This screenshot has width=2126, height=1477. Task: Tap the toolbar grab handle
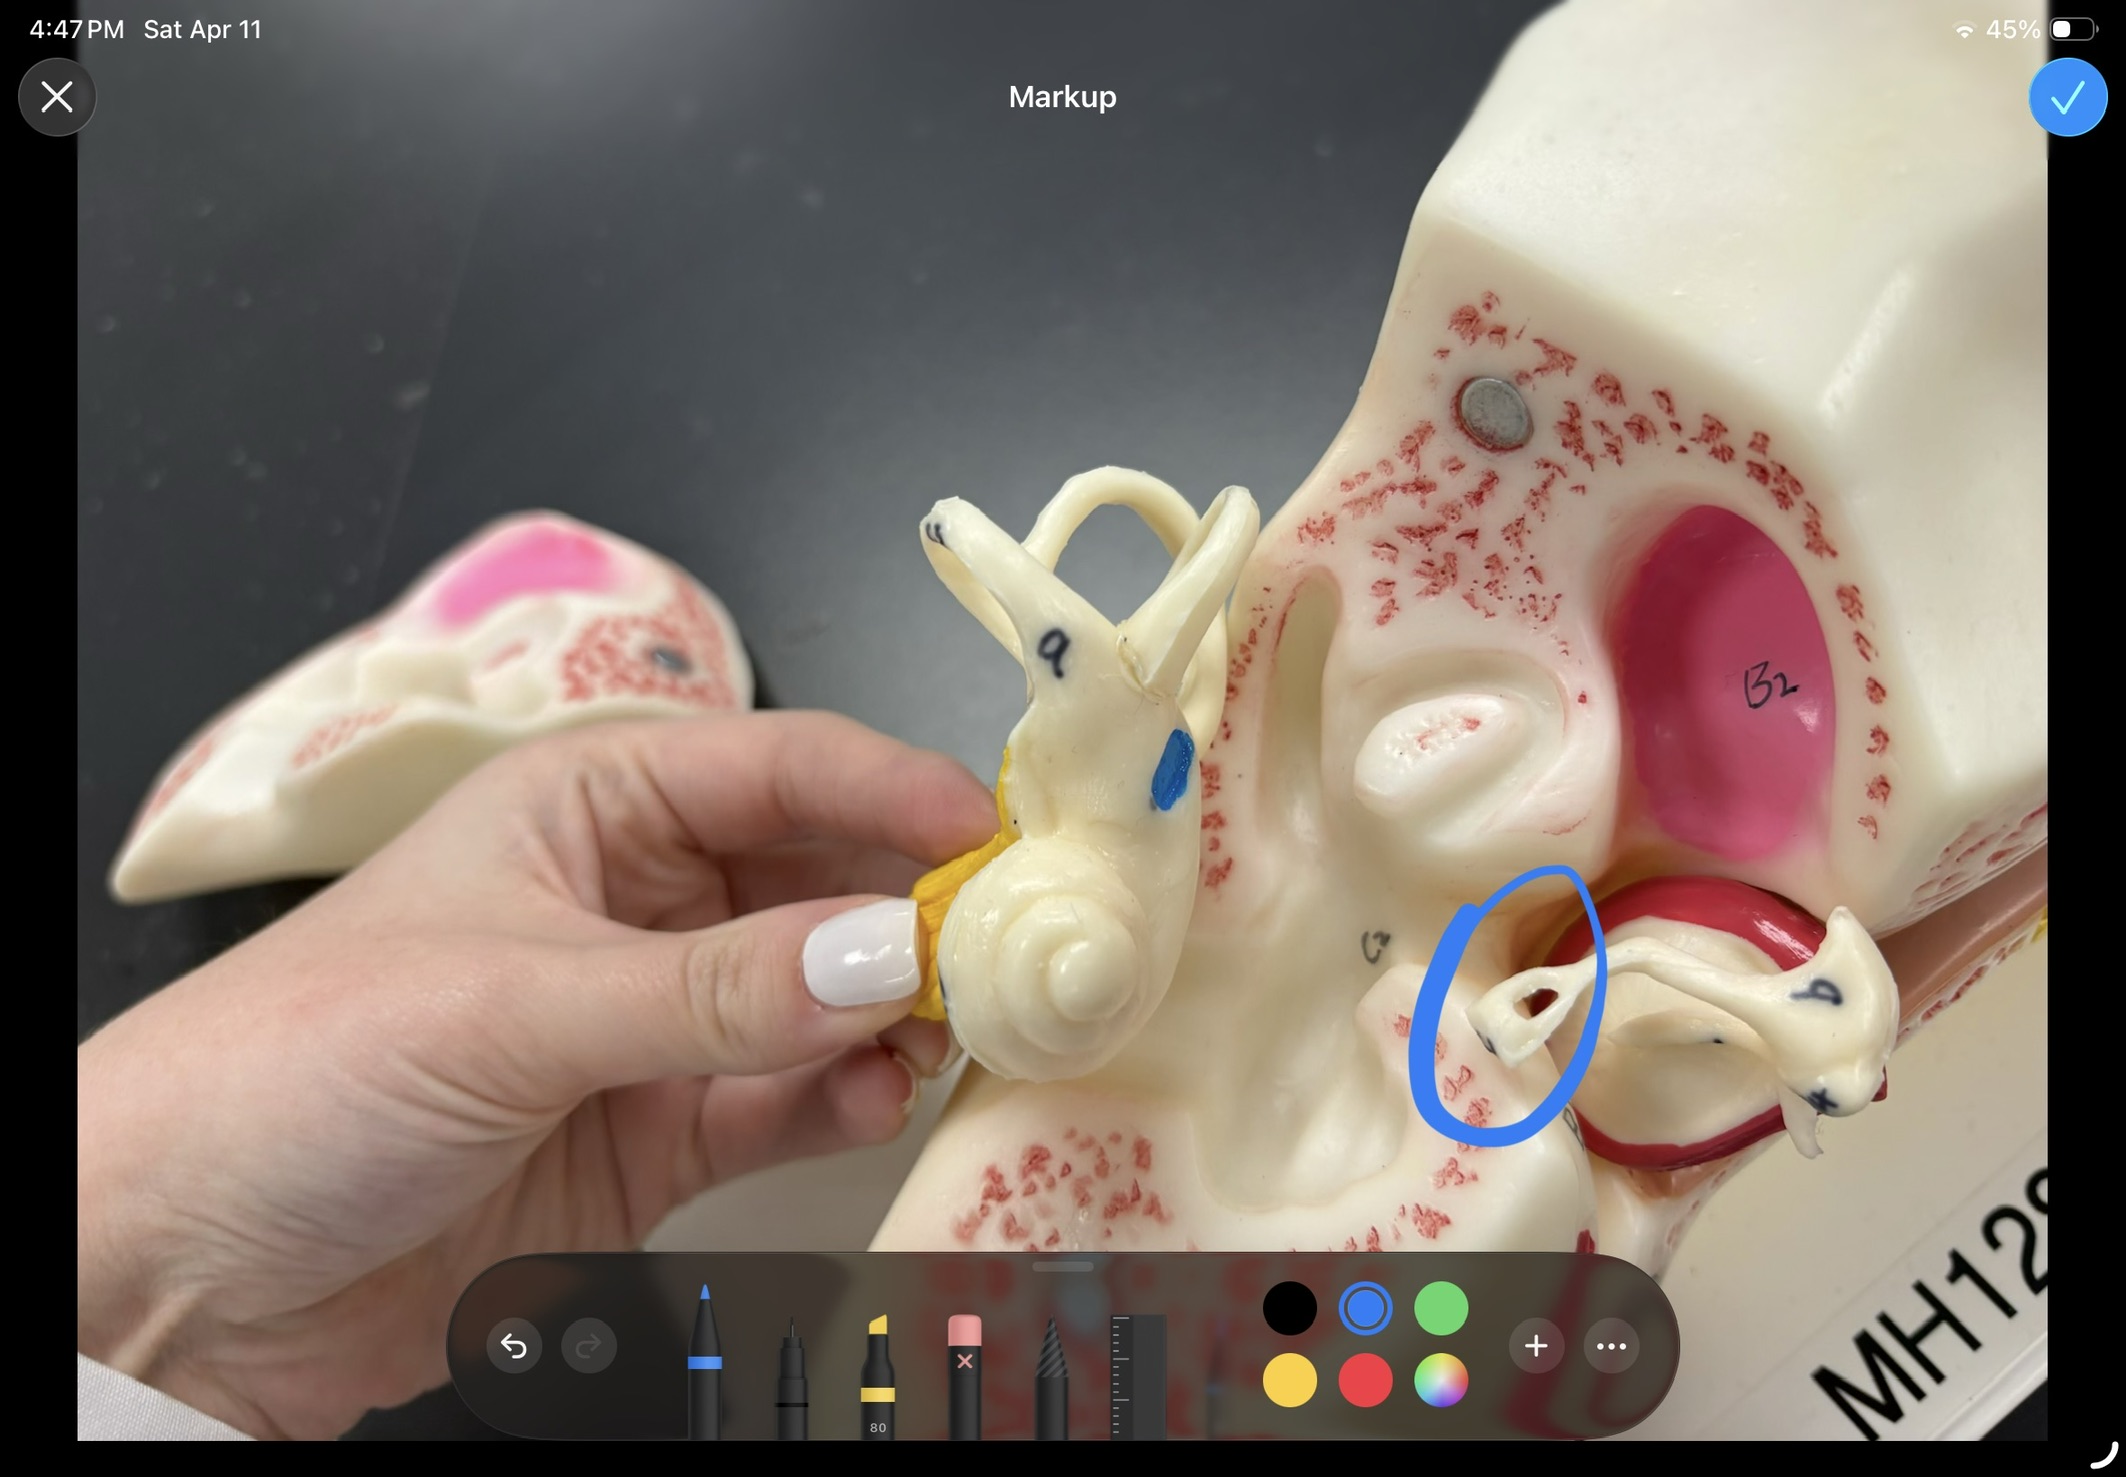(x=1062, y=1267)
